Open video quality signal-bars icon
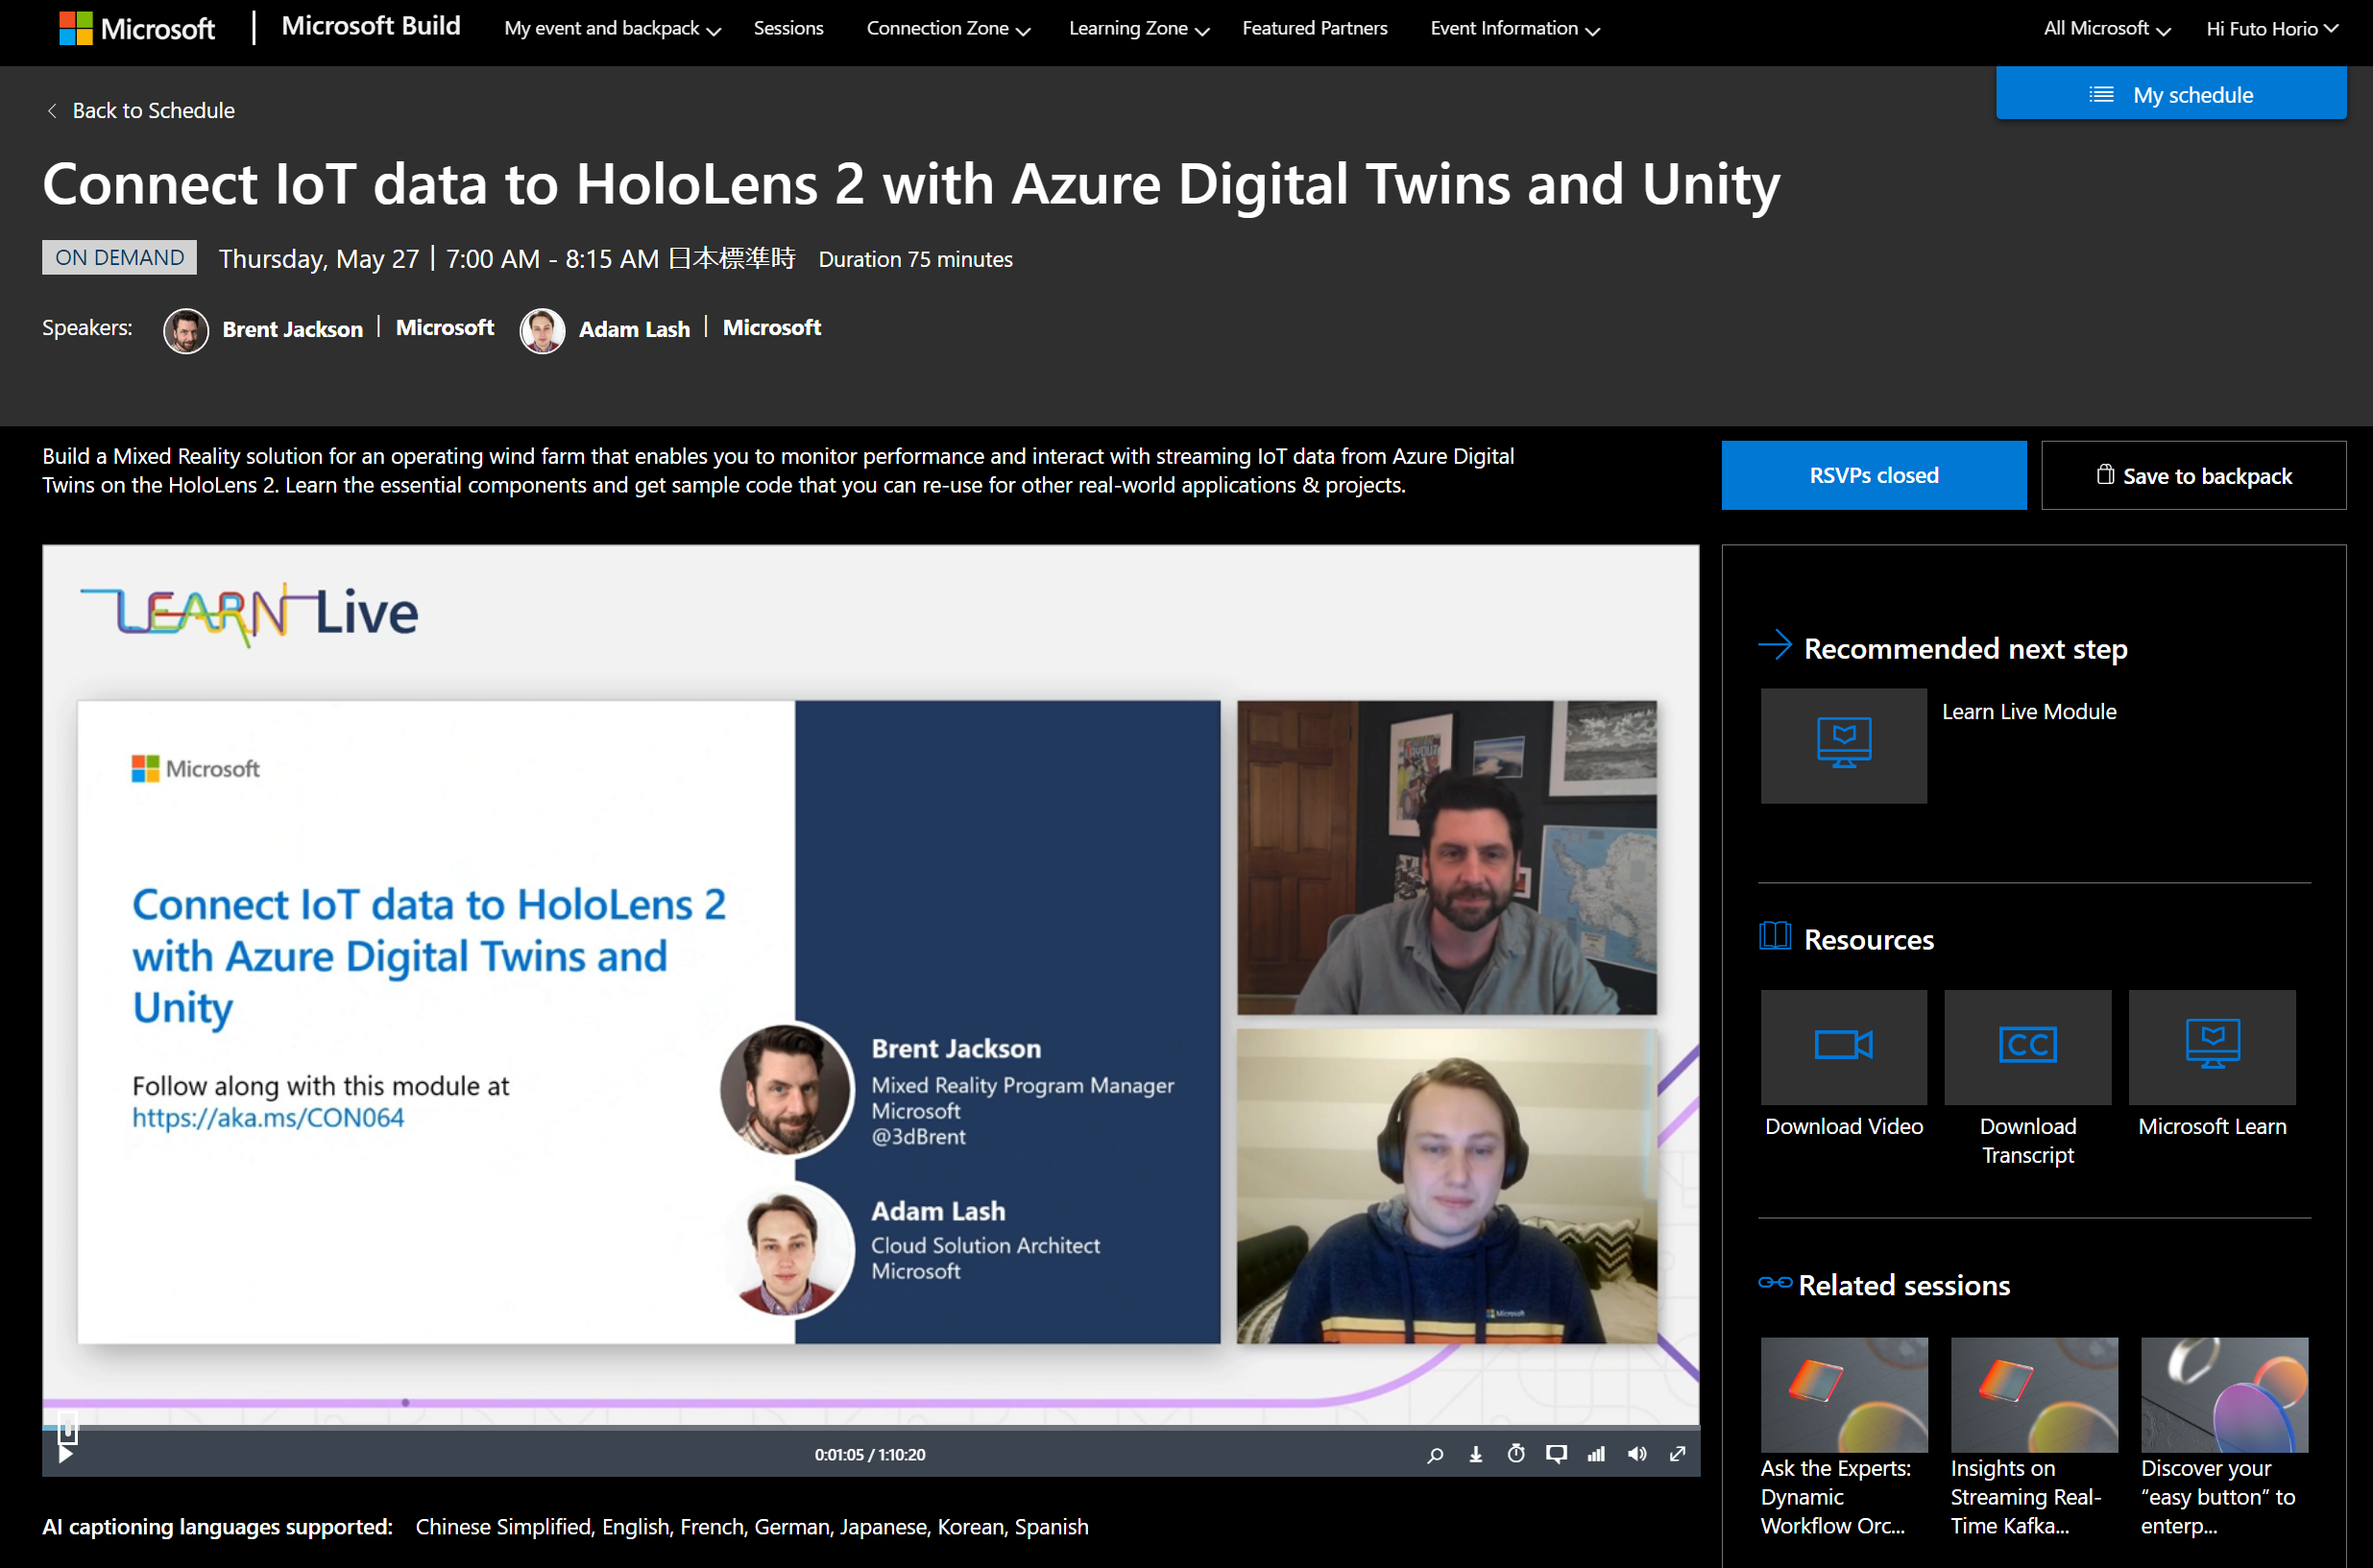 pos(1596,1455)
